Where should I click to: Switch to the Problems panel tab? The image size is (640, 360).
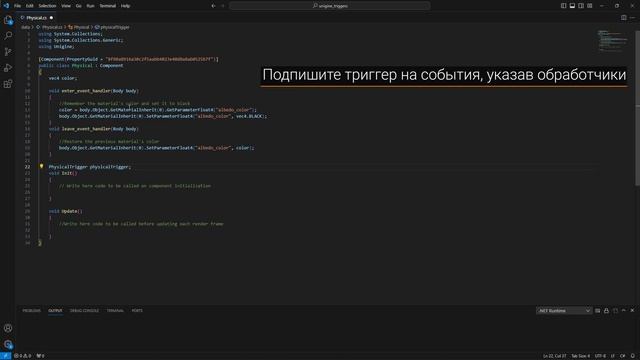tap(31, 311)
